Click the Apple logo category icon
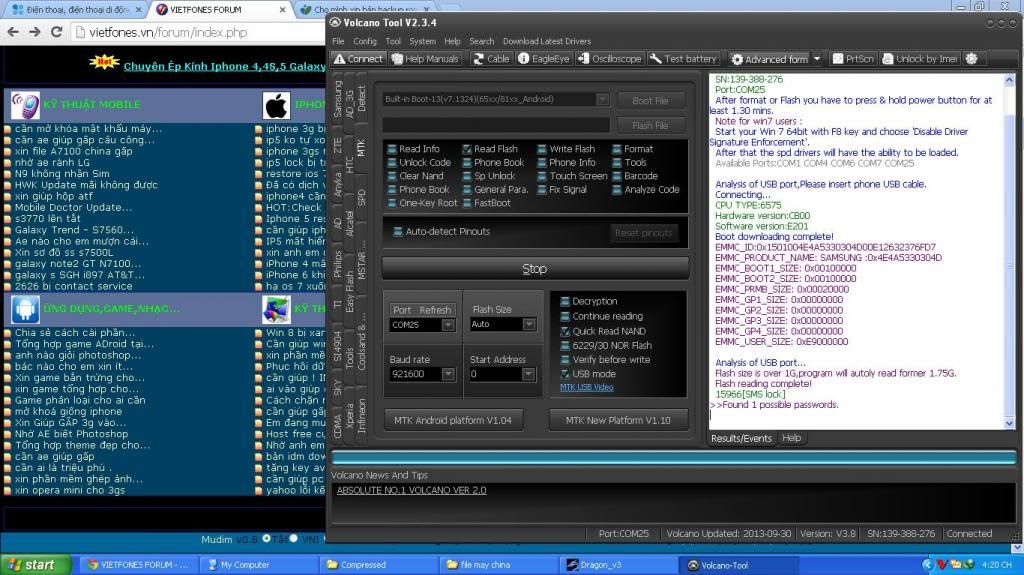This screenshot has height=575, width=1024. pos(276,105)
